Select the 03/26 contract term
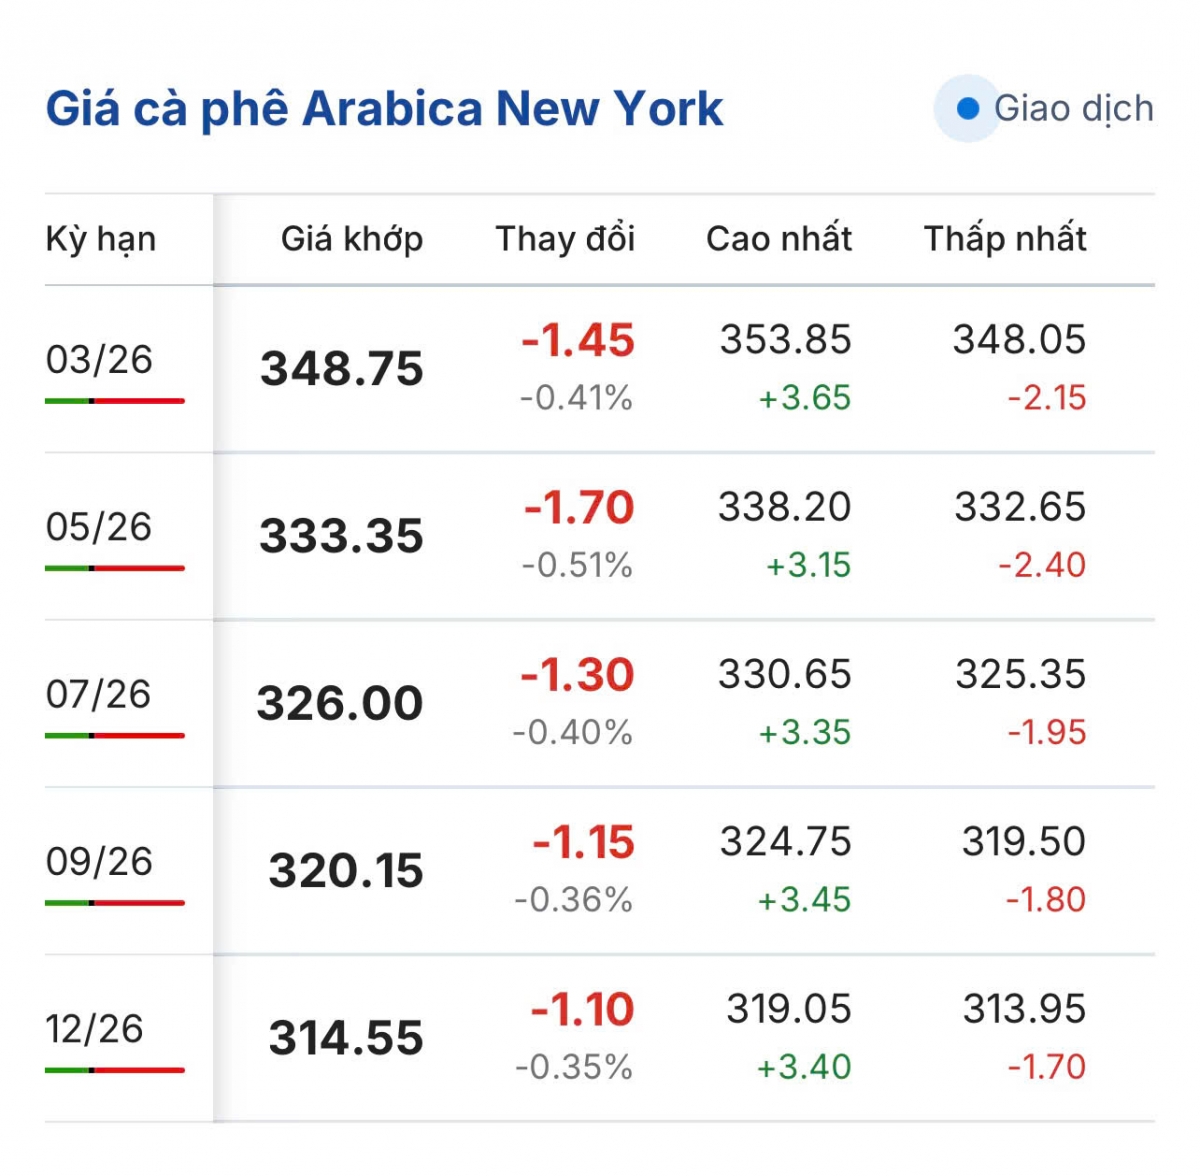The image size is (1200, 1176). pyautogui.click(x=99, y=360)
